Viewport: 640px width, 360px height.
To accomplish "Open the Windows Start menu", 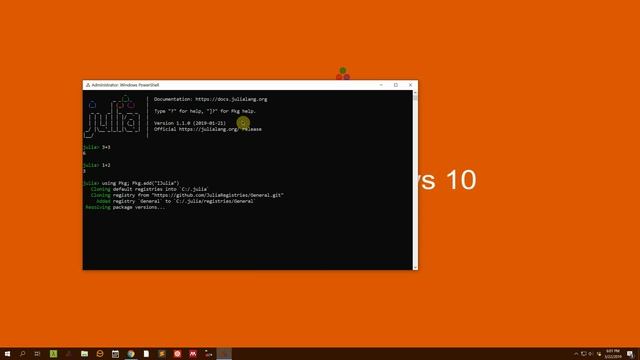I will (x=7, y=354).
